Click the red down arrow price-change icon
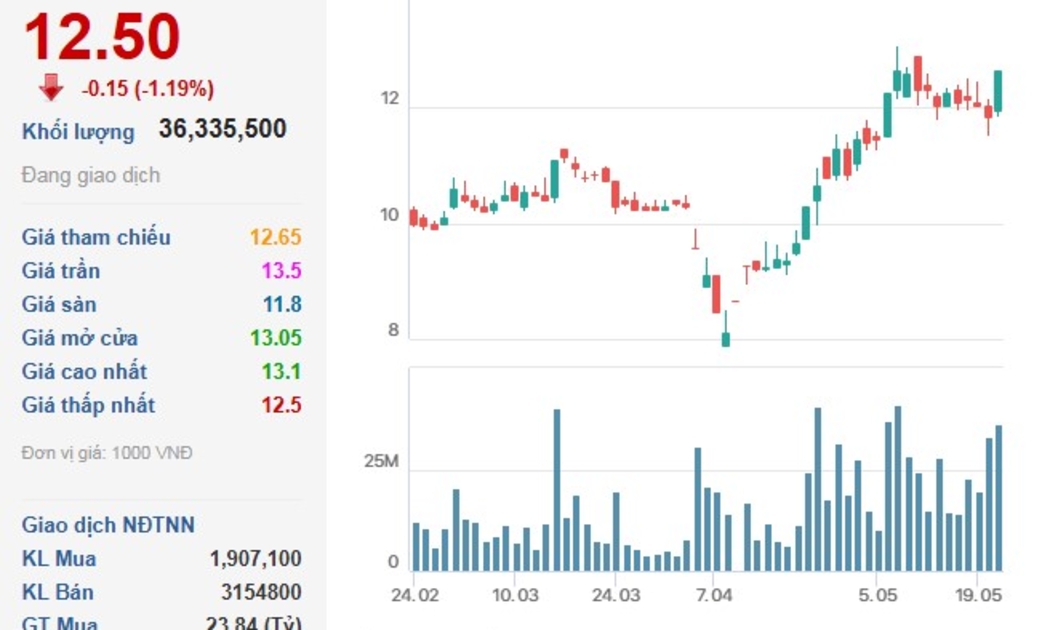 51,88
